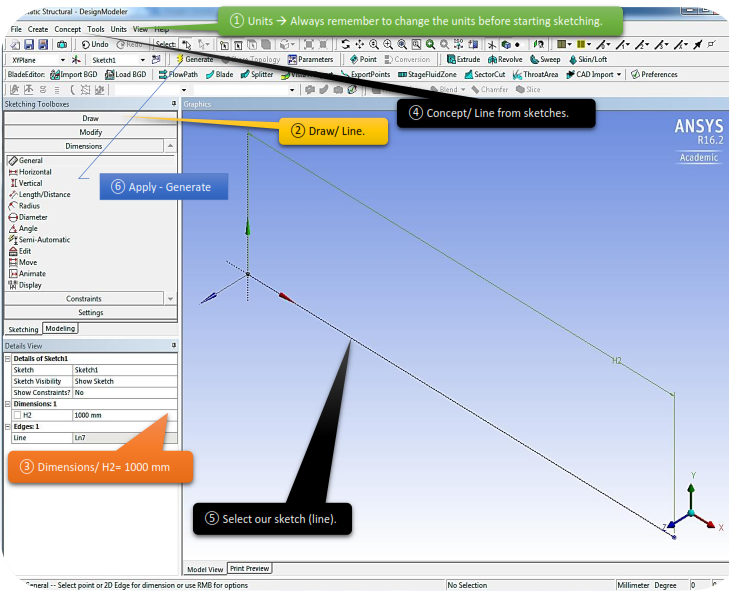Viewport: 729px width, 594px height.
Task: Activate the Angle dimension tool
Action: coord(28,228)
